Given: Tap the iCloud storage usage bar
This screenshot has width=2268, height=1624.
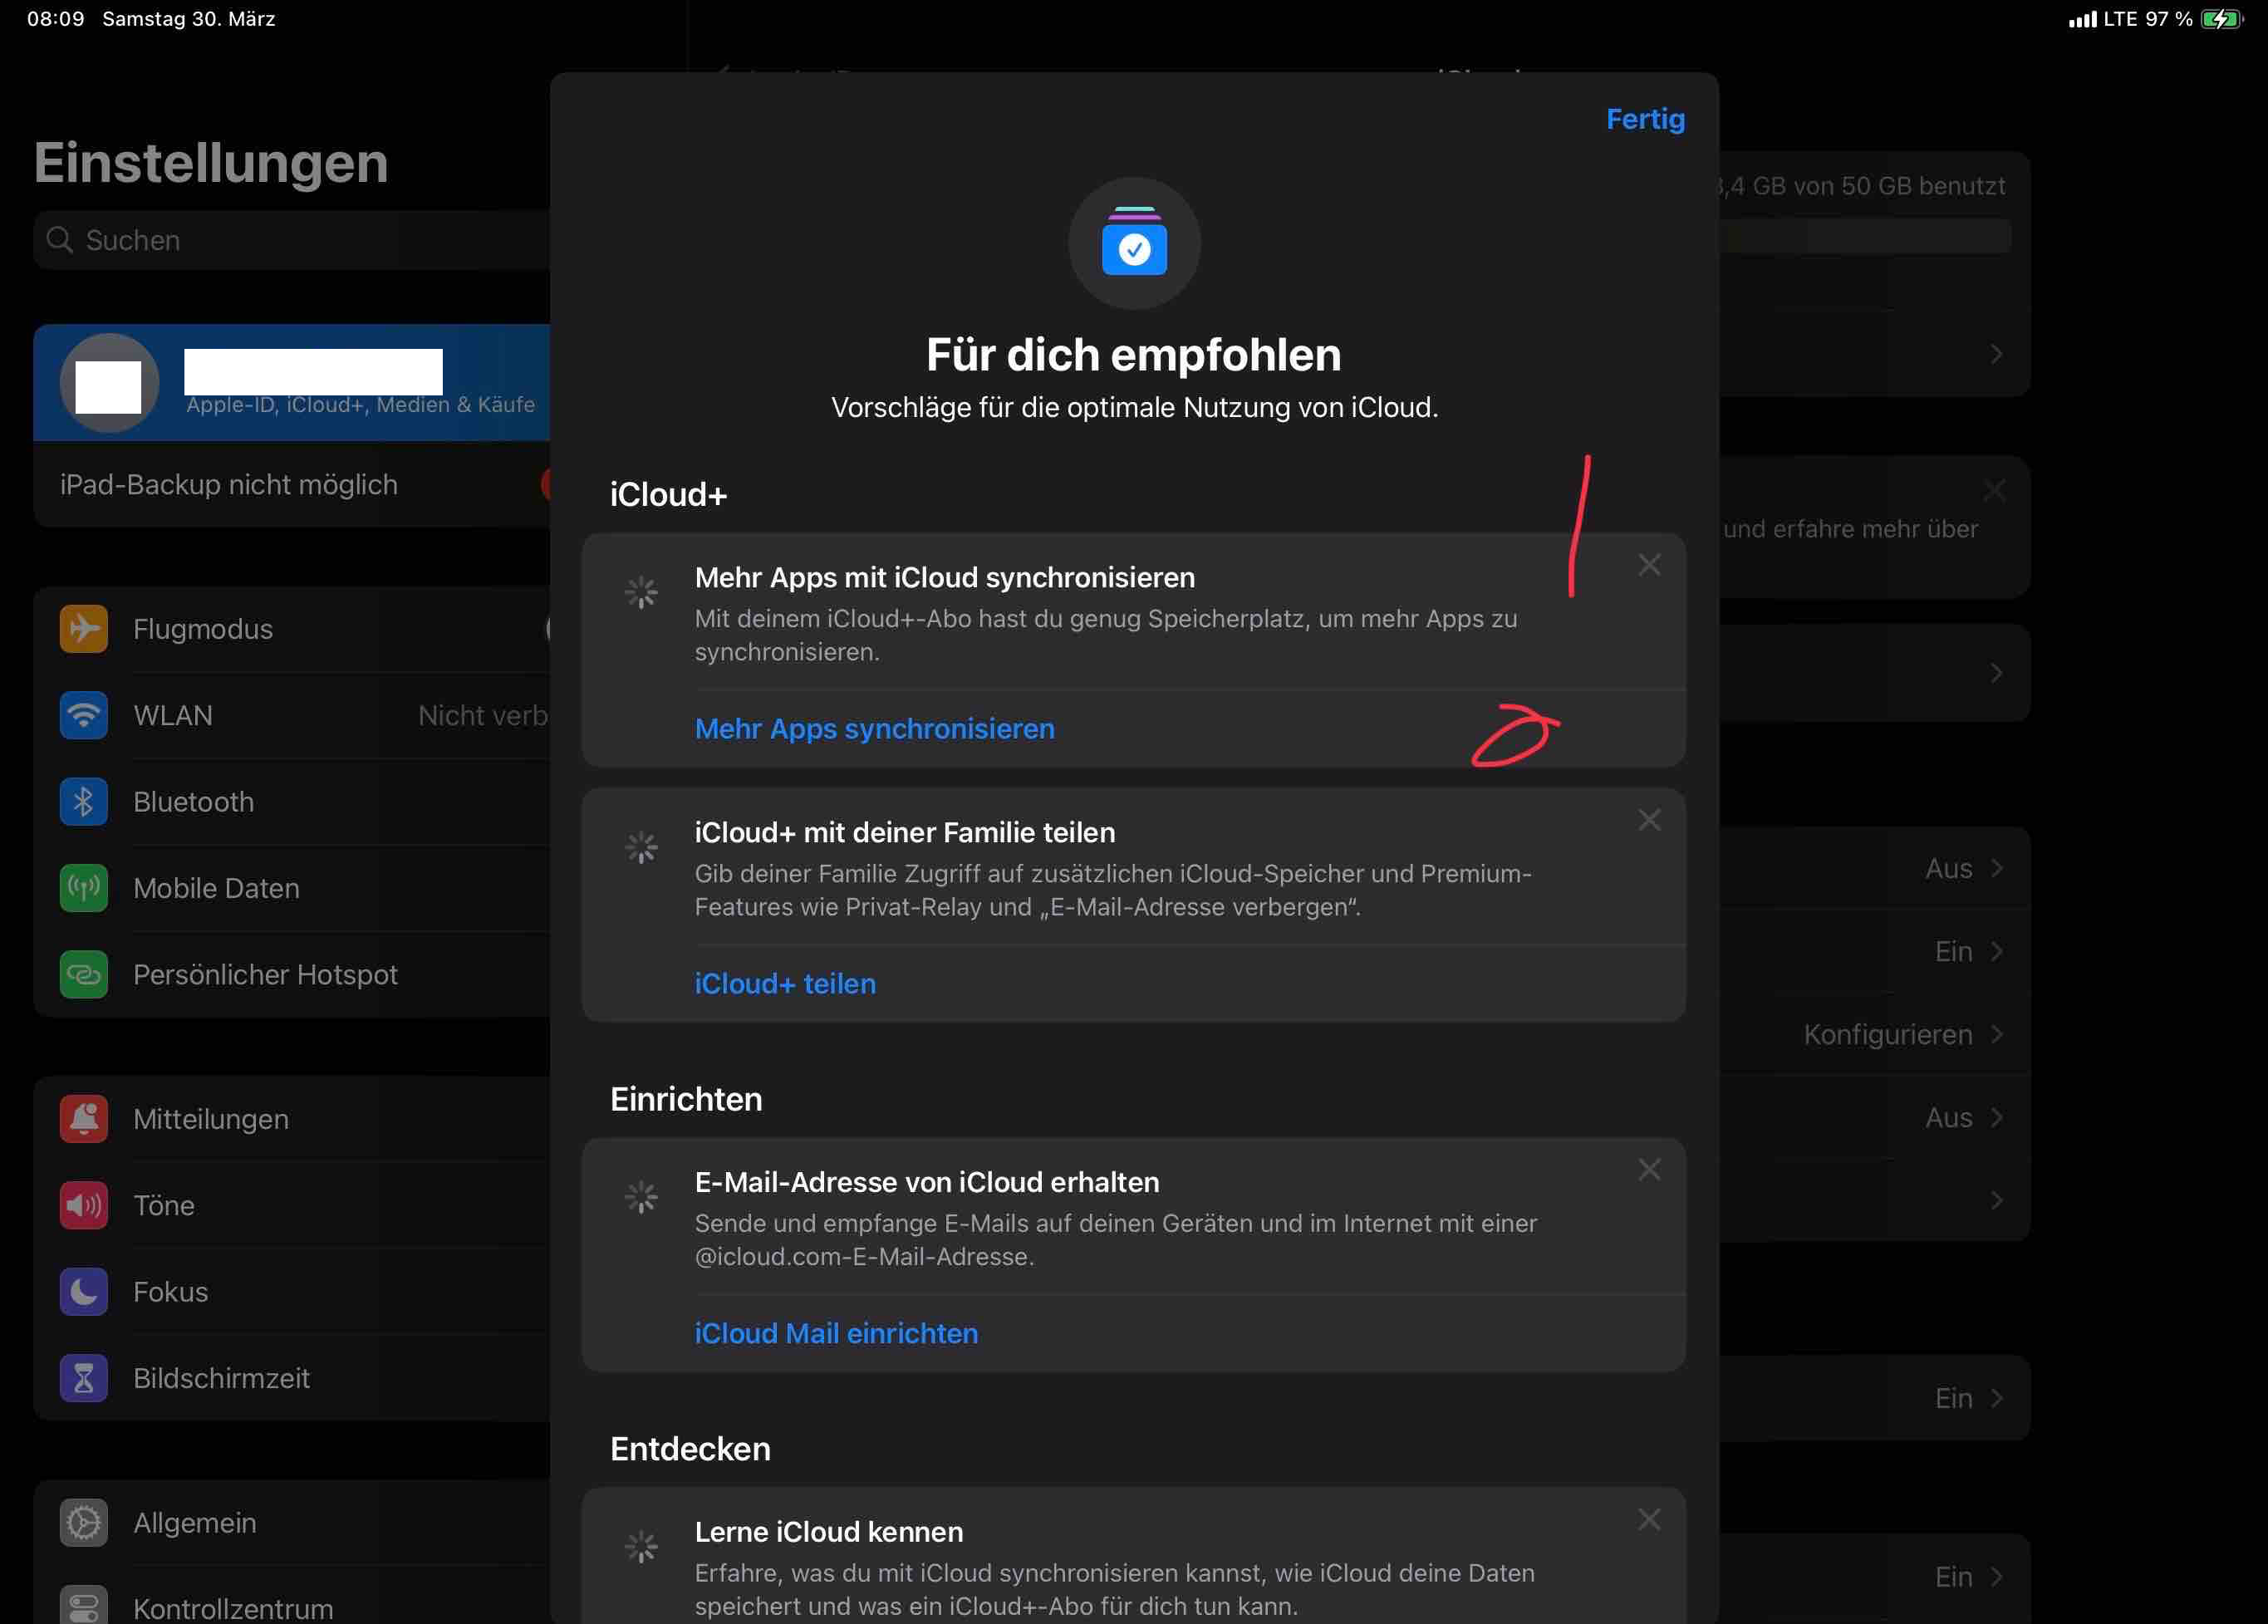Looking at the screenshot, I should (1865, 237).
